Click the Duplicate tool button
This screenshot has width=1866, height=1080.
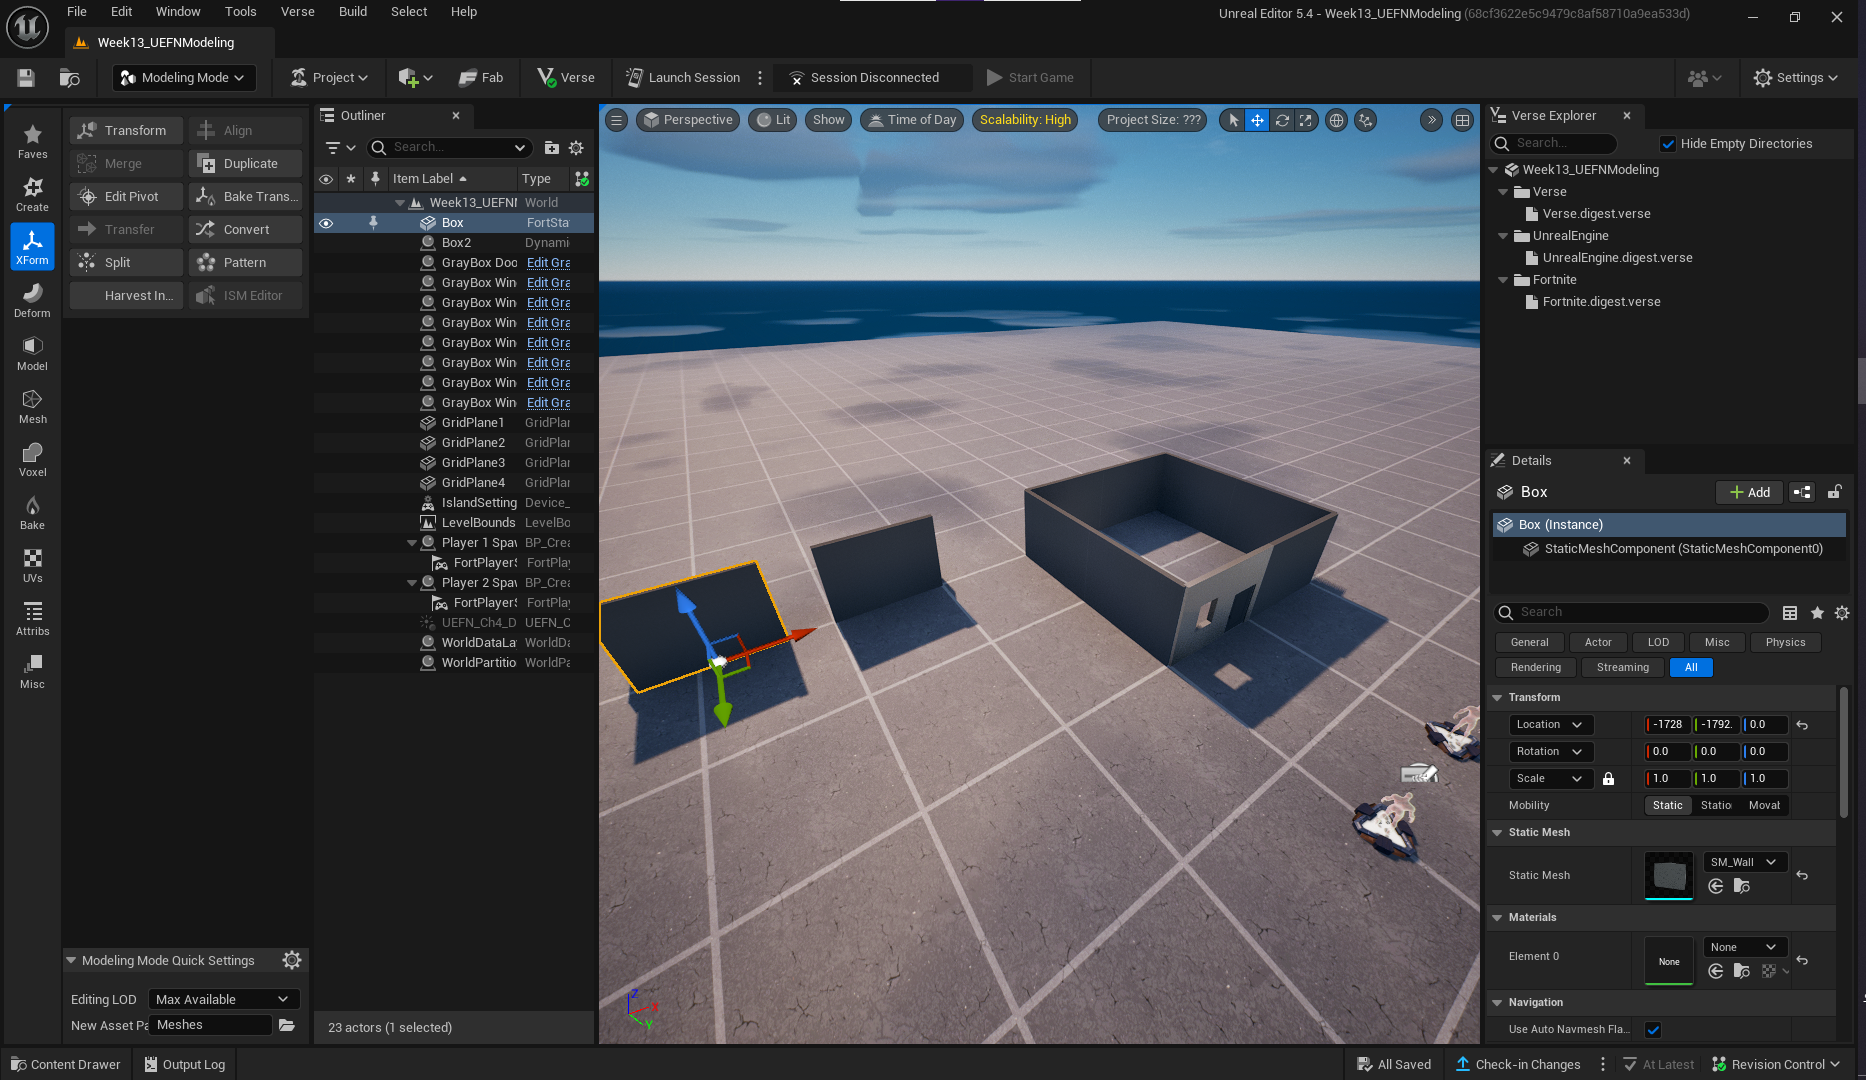[246, 164]
